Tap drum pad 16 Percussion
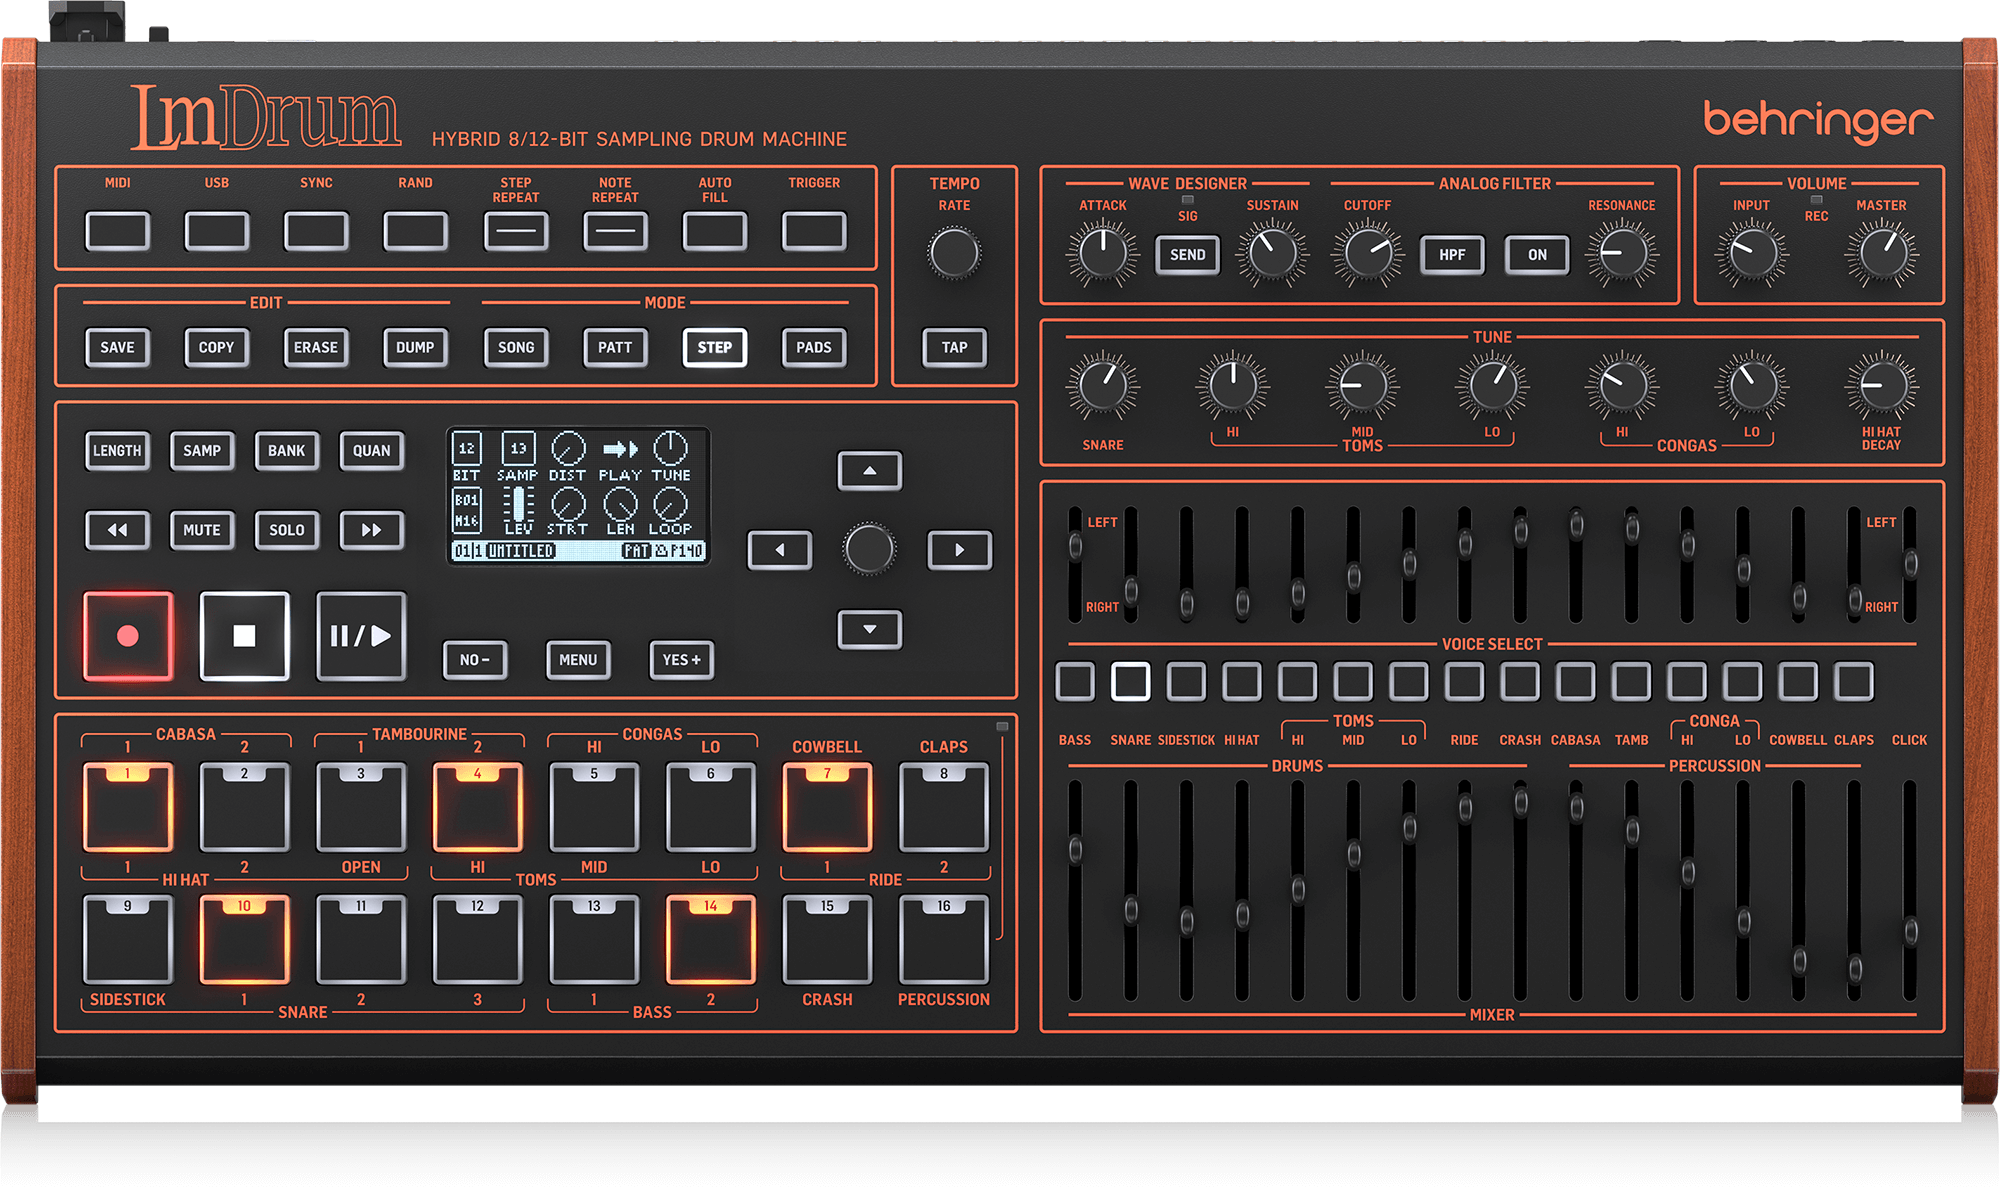Image resolution: width=2000 pixels, height=1189 pixels. tap(944, 940)
